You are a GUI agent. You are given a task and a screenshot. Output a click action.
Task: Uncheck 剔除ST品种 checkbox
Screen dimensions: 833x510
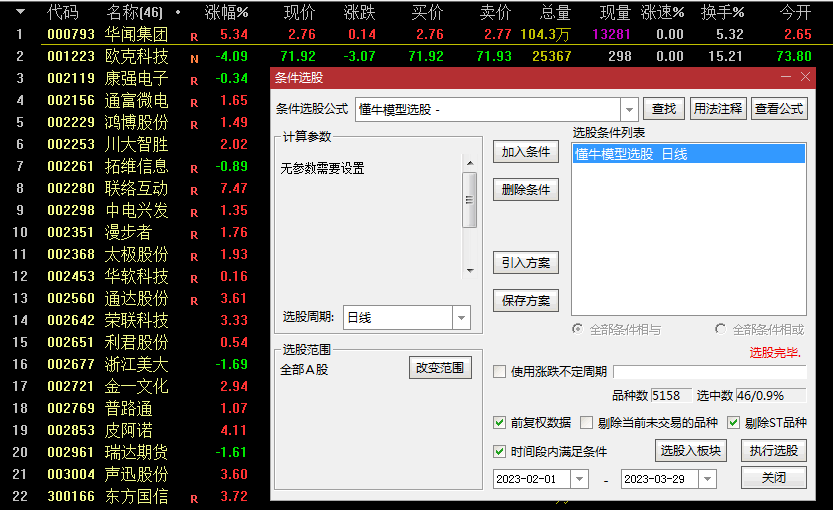[x=734, y=423]
